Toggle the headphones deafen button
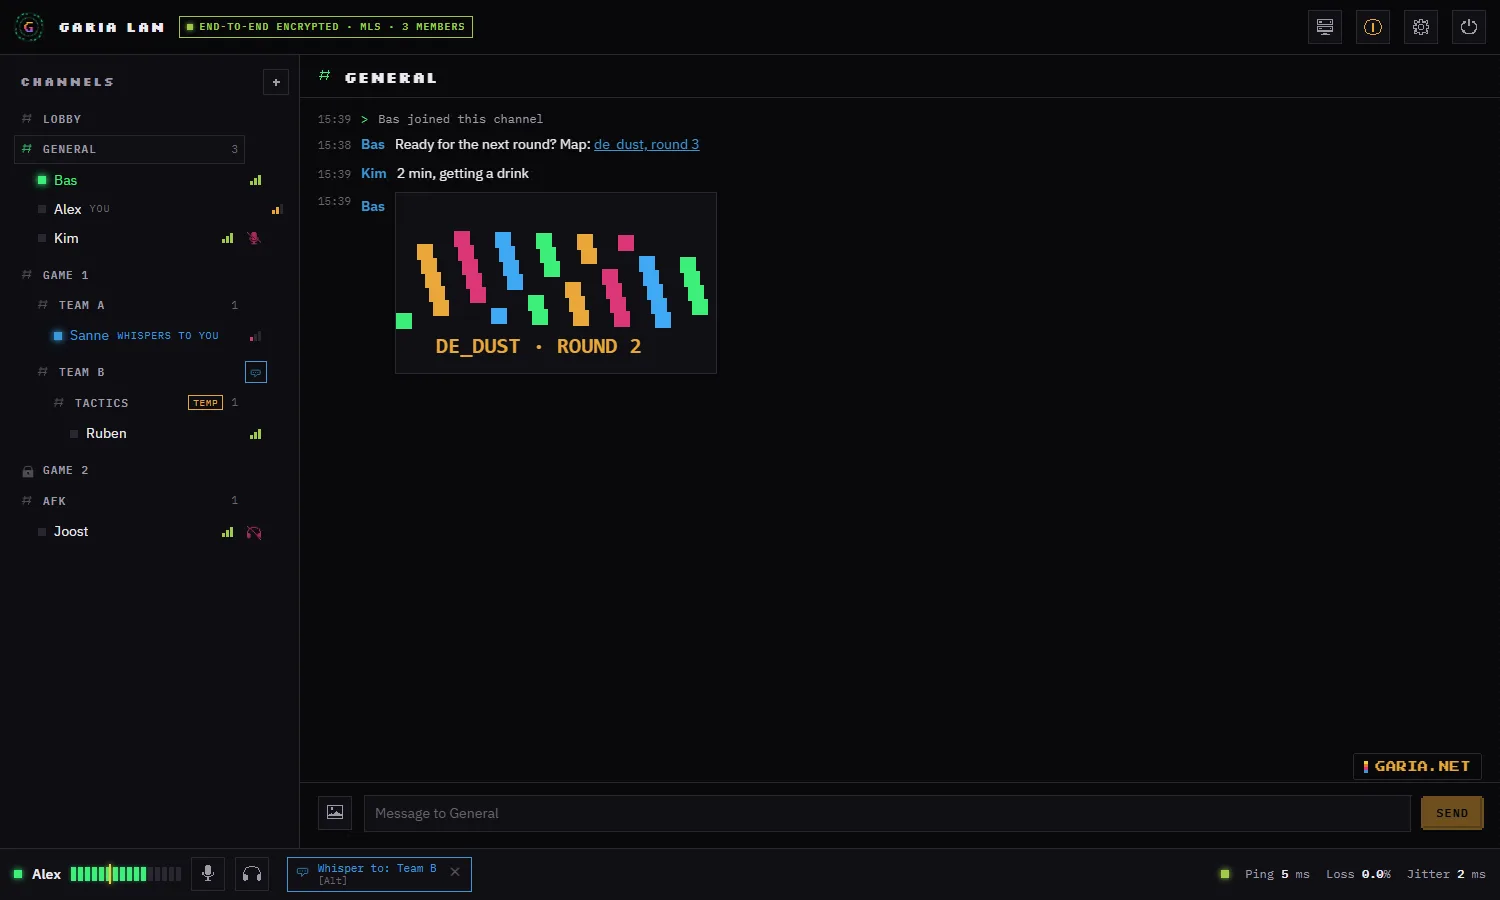The height and width of the screenshot is (900, 1500). (x=252, y=874)
